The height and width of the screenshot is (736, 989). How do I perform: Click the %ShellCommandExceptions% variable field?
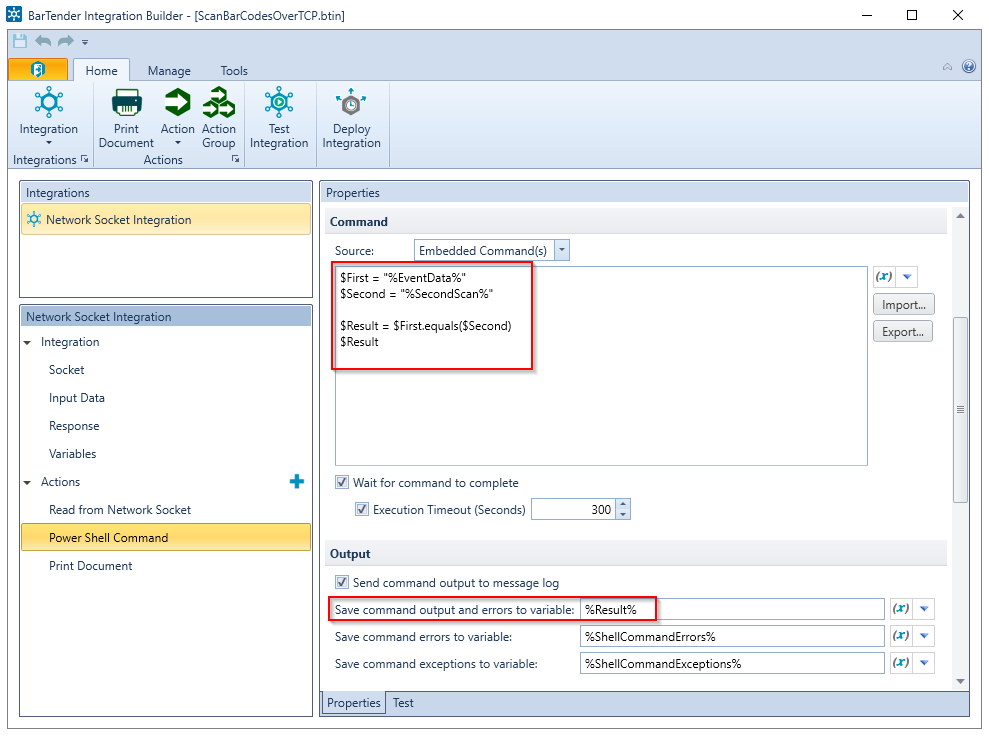(x=732, y=663)
